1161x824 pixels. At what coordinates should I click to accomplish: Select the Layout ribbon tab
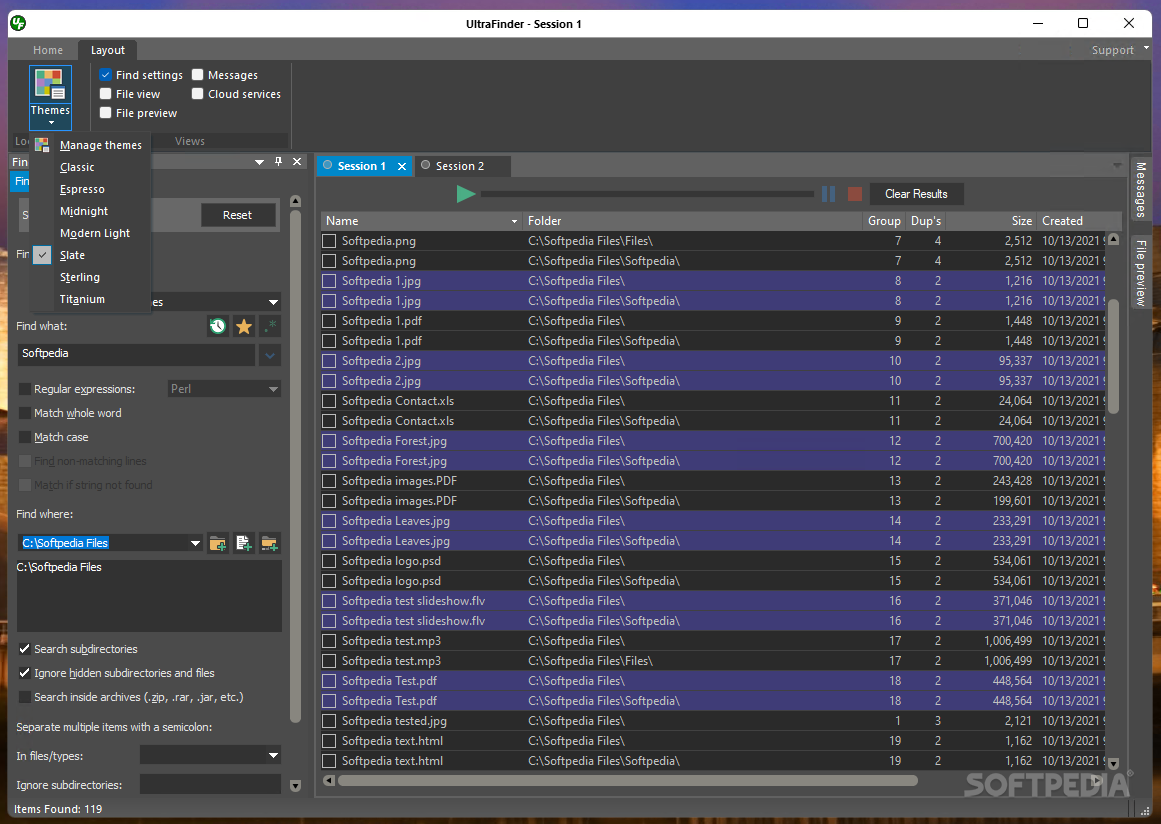click(107, 50)
